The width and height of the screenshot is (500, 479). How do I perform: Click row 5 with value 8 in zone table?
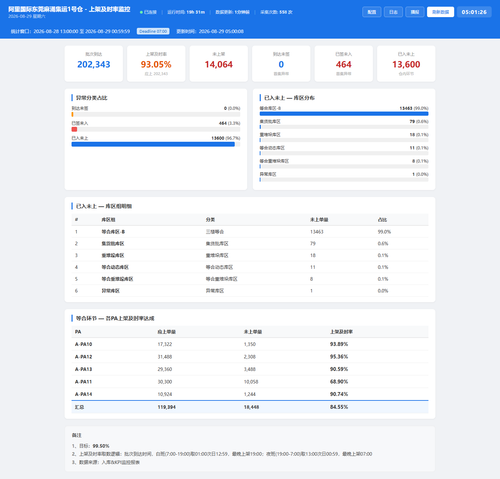(250, 279)
